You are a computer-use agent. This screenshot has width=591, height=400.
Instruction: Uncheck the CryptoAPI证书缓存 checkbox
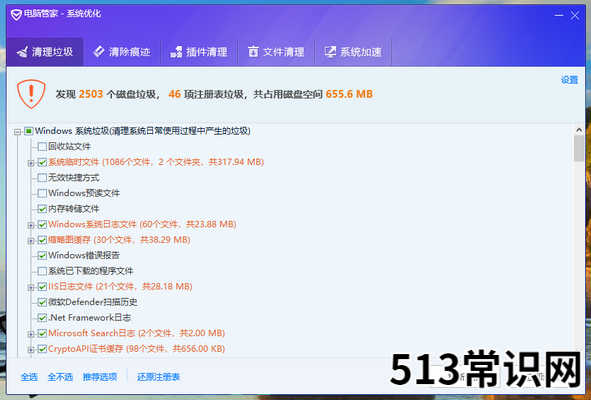pos(42,349)
